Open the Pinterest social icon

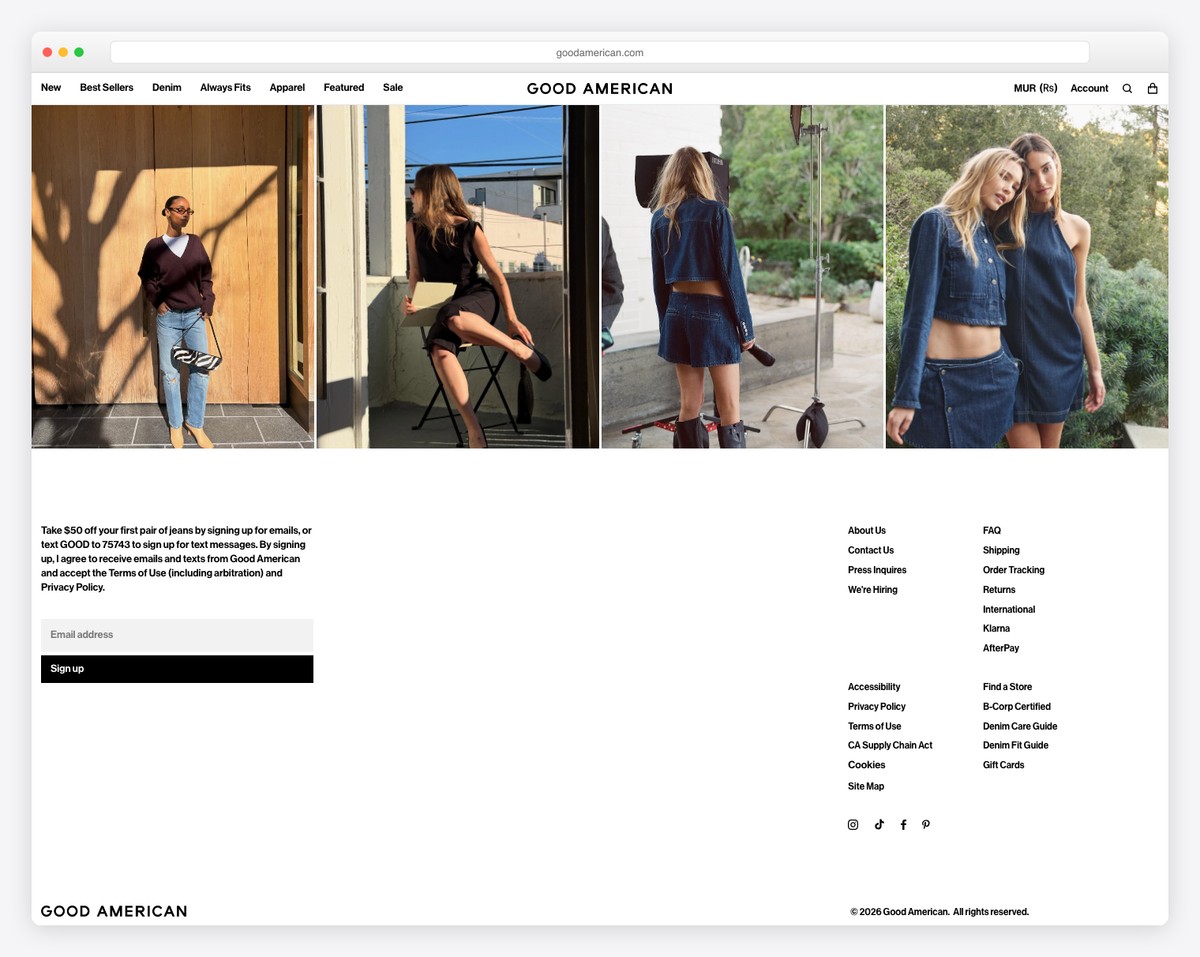926,824
